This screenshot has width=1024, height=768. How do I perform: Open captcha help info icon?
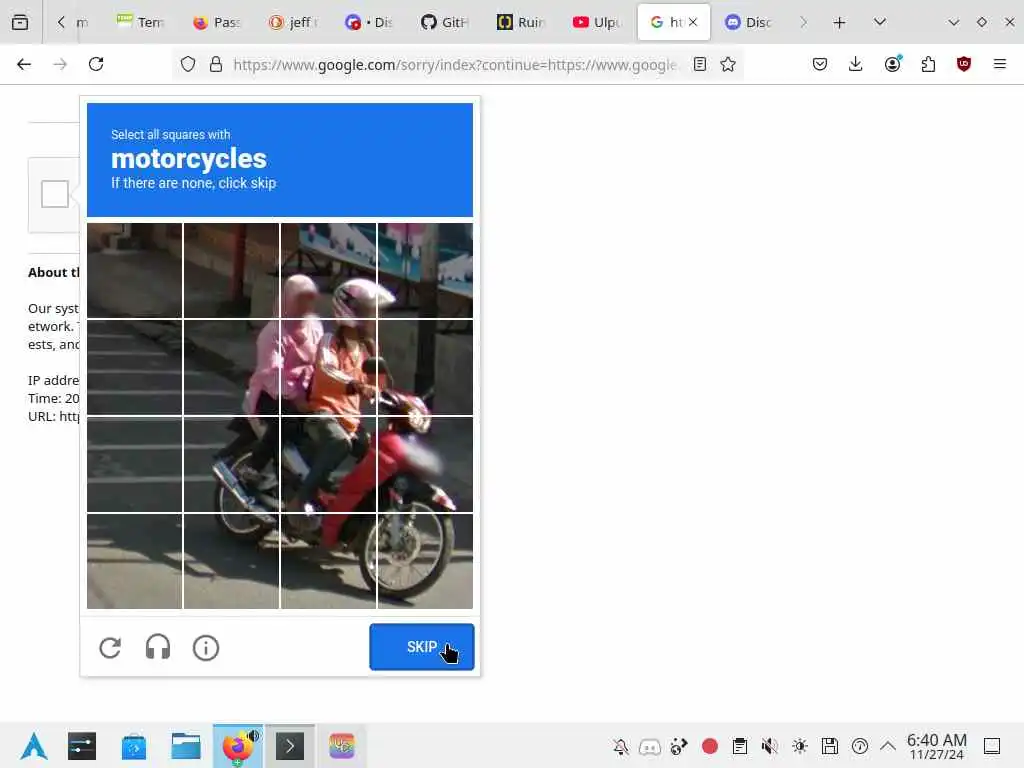(206, 648)
